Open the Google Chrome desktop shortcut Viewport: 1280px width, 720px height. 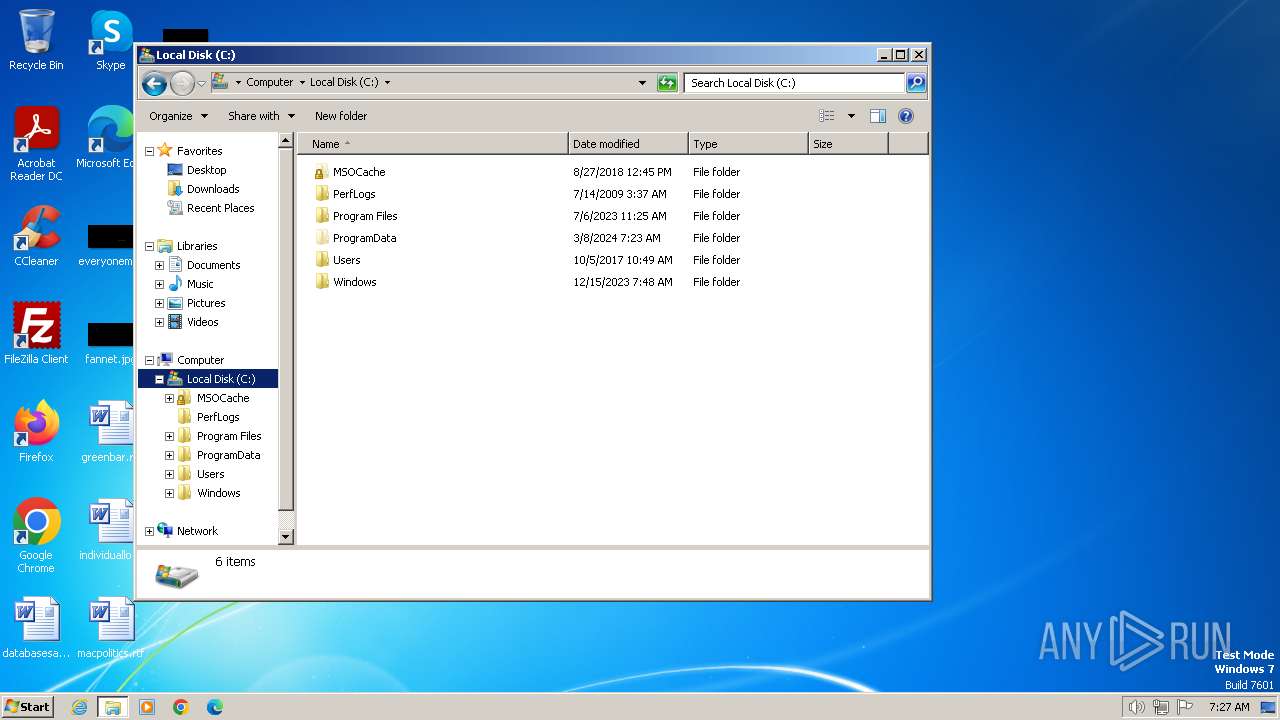(36, 536)
